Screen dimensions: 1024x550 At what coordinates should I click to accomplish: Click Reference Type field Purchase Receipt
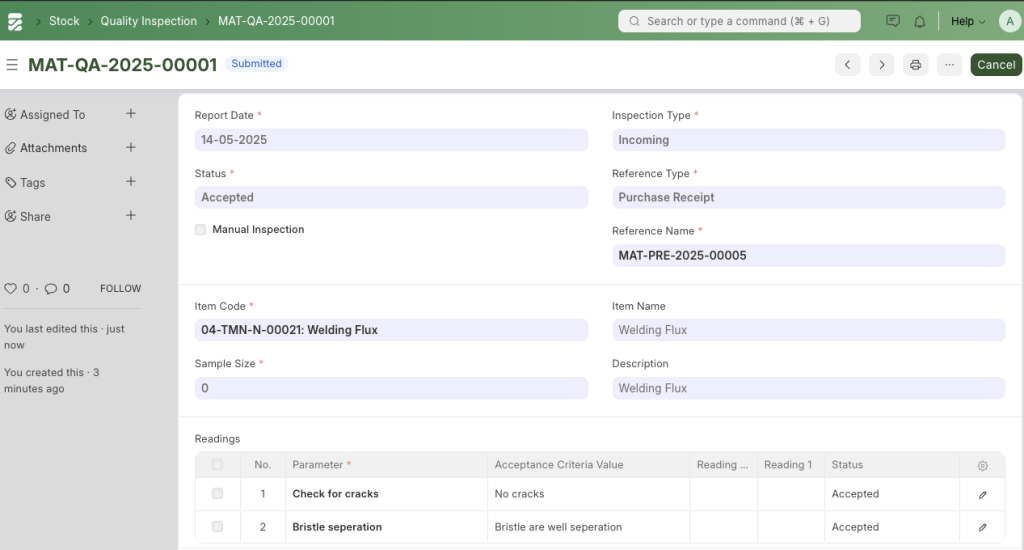pos(808,197)
